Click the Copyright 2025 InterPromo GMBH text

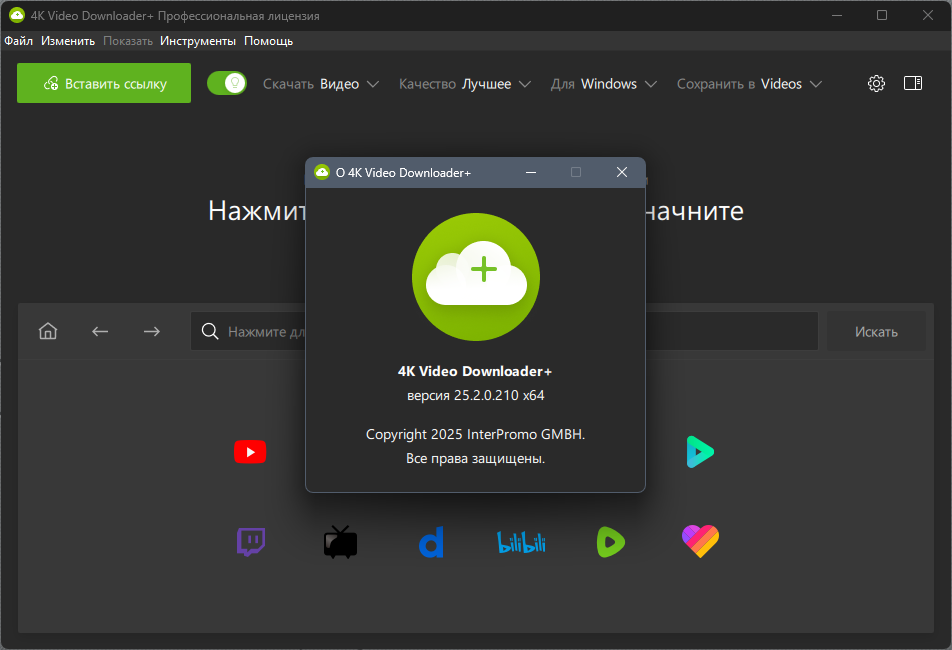point(475,434)
